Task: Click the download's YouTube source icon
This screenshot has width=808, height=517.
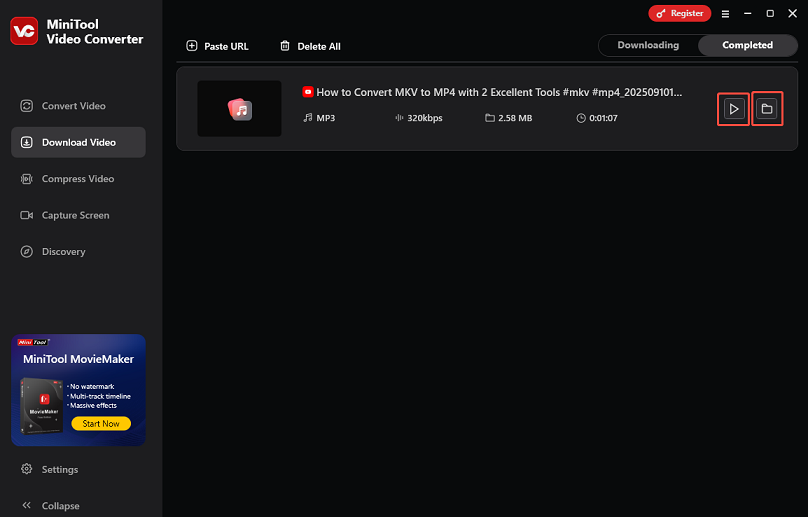Action: tap(308, 92)
